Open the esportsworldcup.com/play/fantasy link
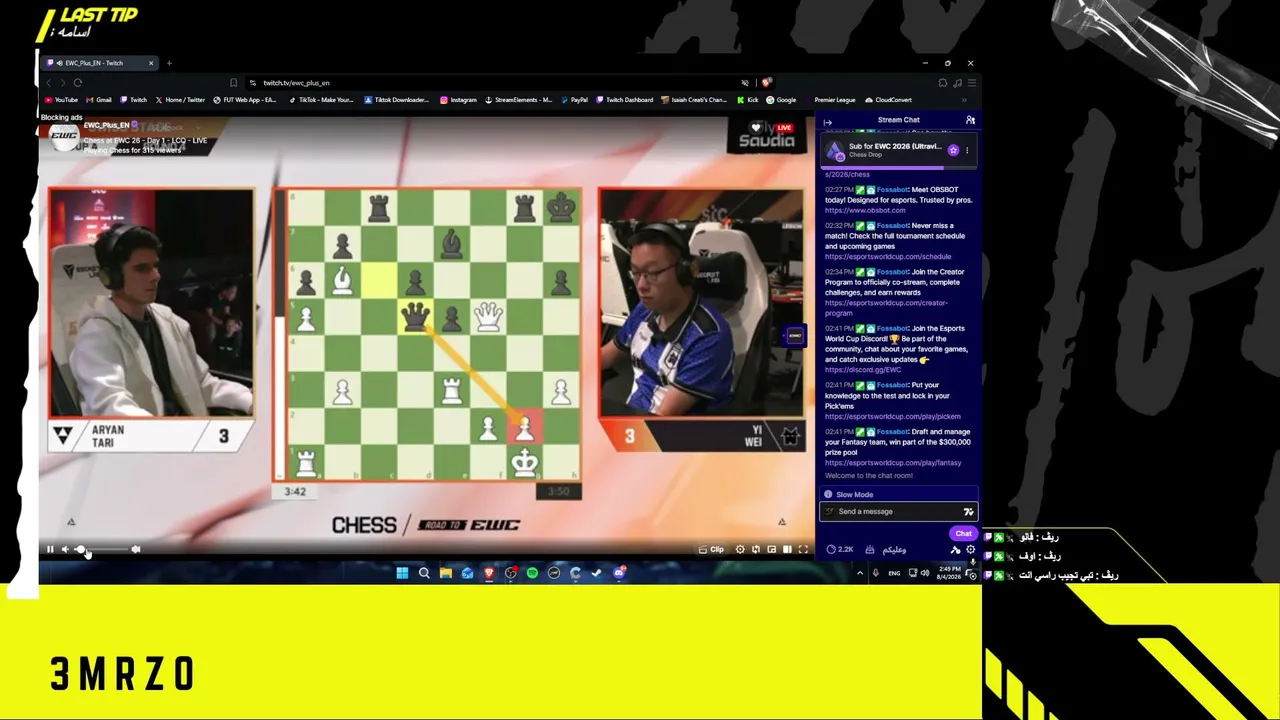The image size is (1280, 720). [893, 463]
